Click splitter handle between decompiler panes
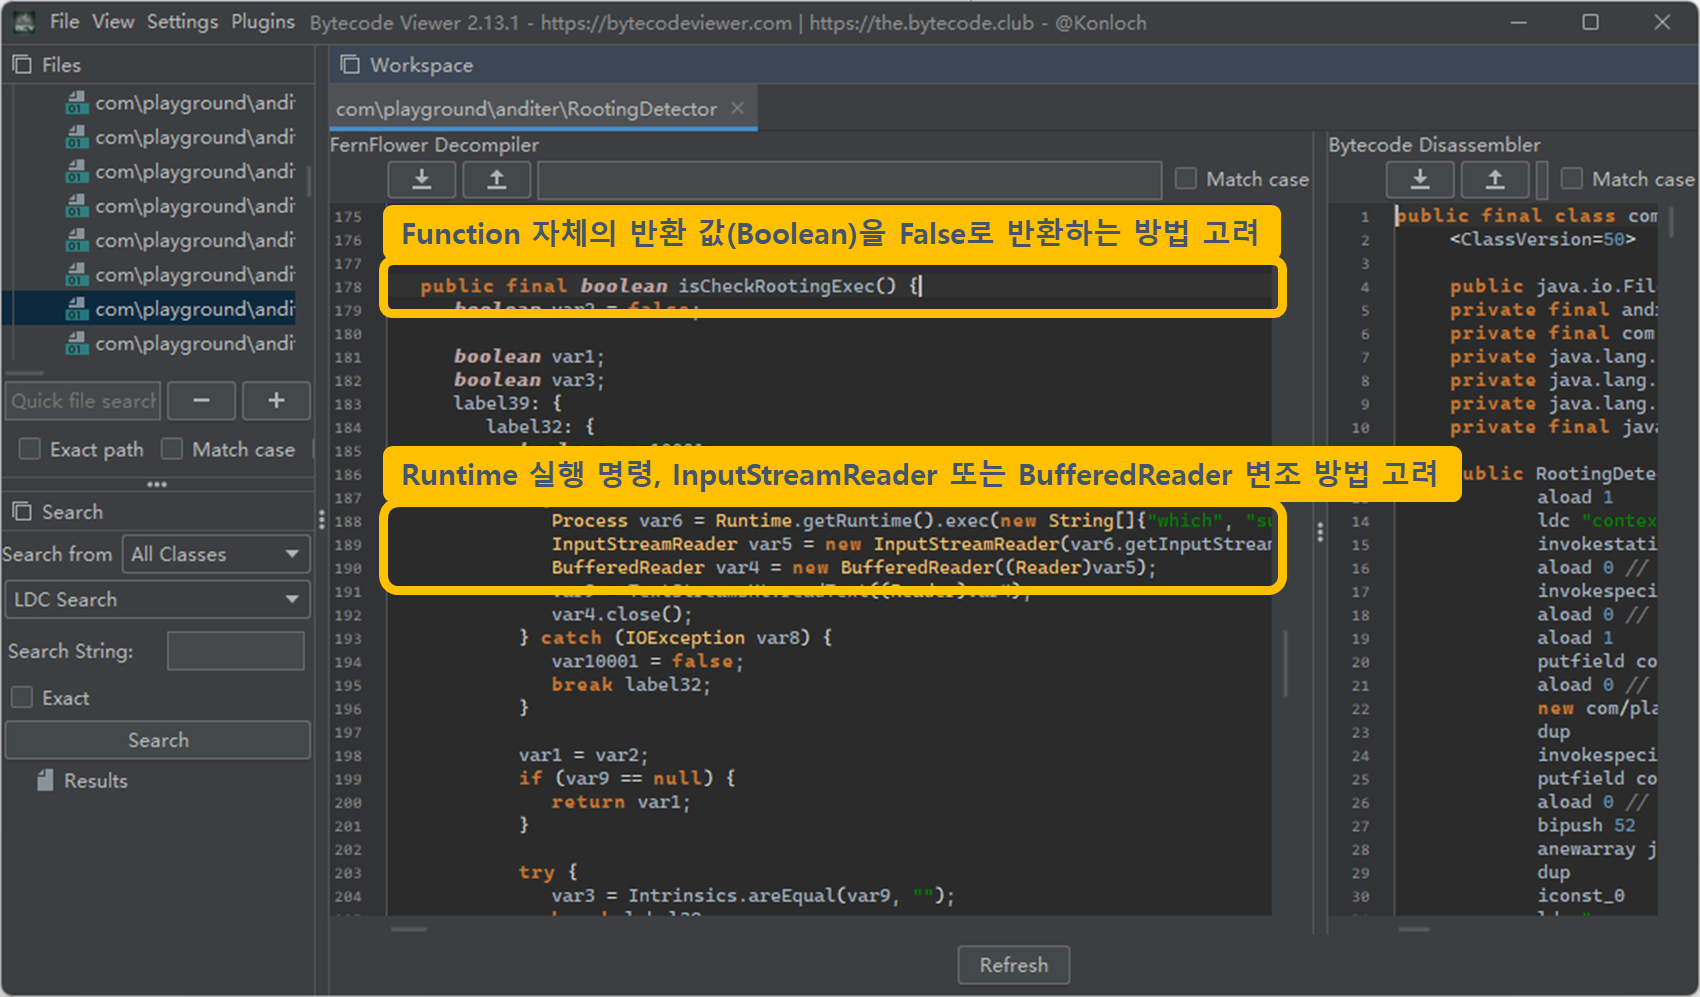Screen dimensions: 1700x997 tap(1320, 532)
